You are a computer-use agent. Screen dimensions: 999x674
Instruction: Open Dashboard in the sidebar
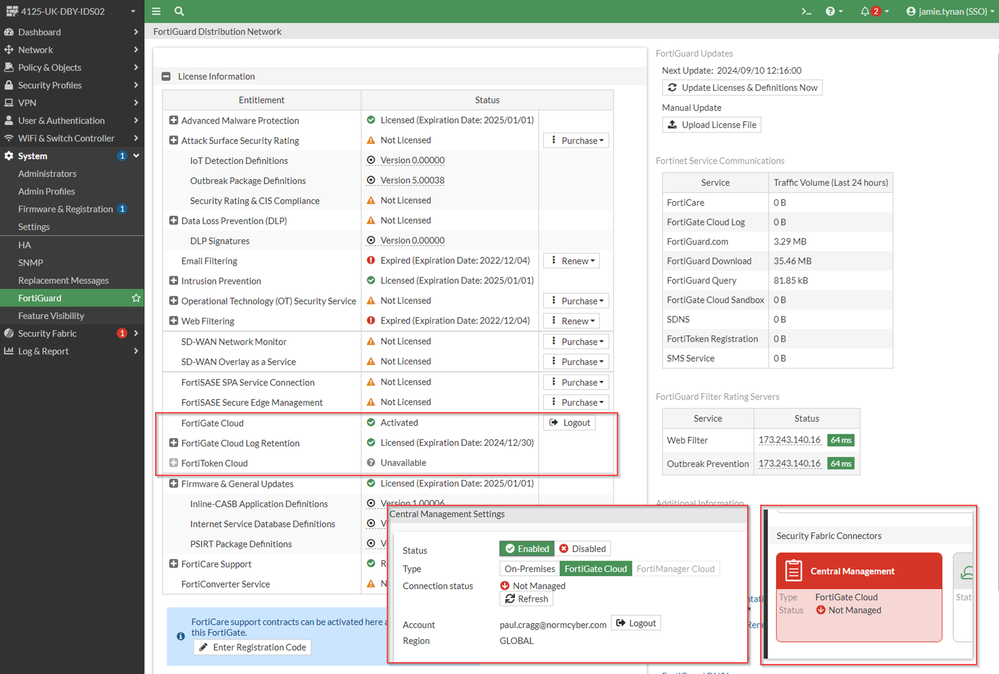point(71,32)
